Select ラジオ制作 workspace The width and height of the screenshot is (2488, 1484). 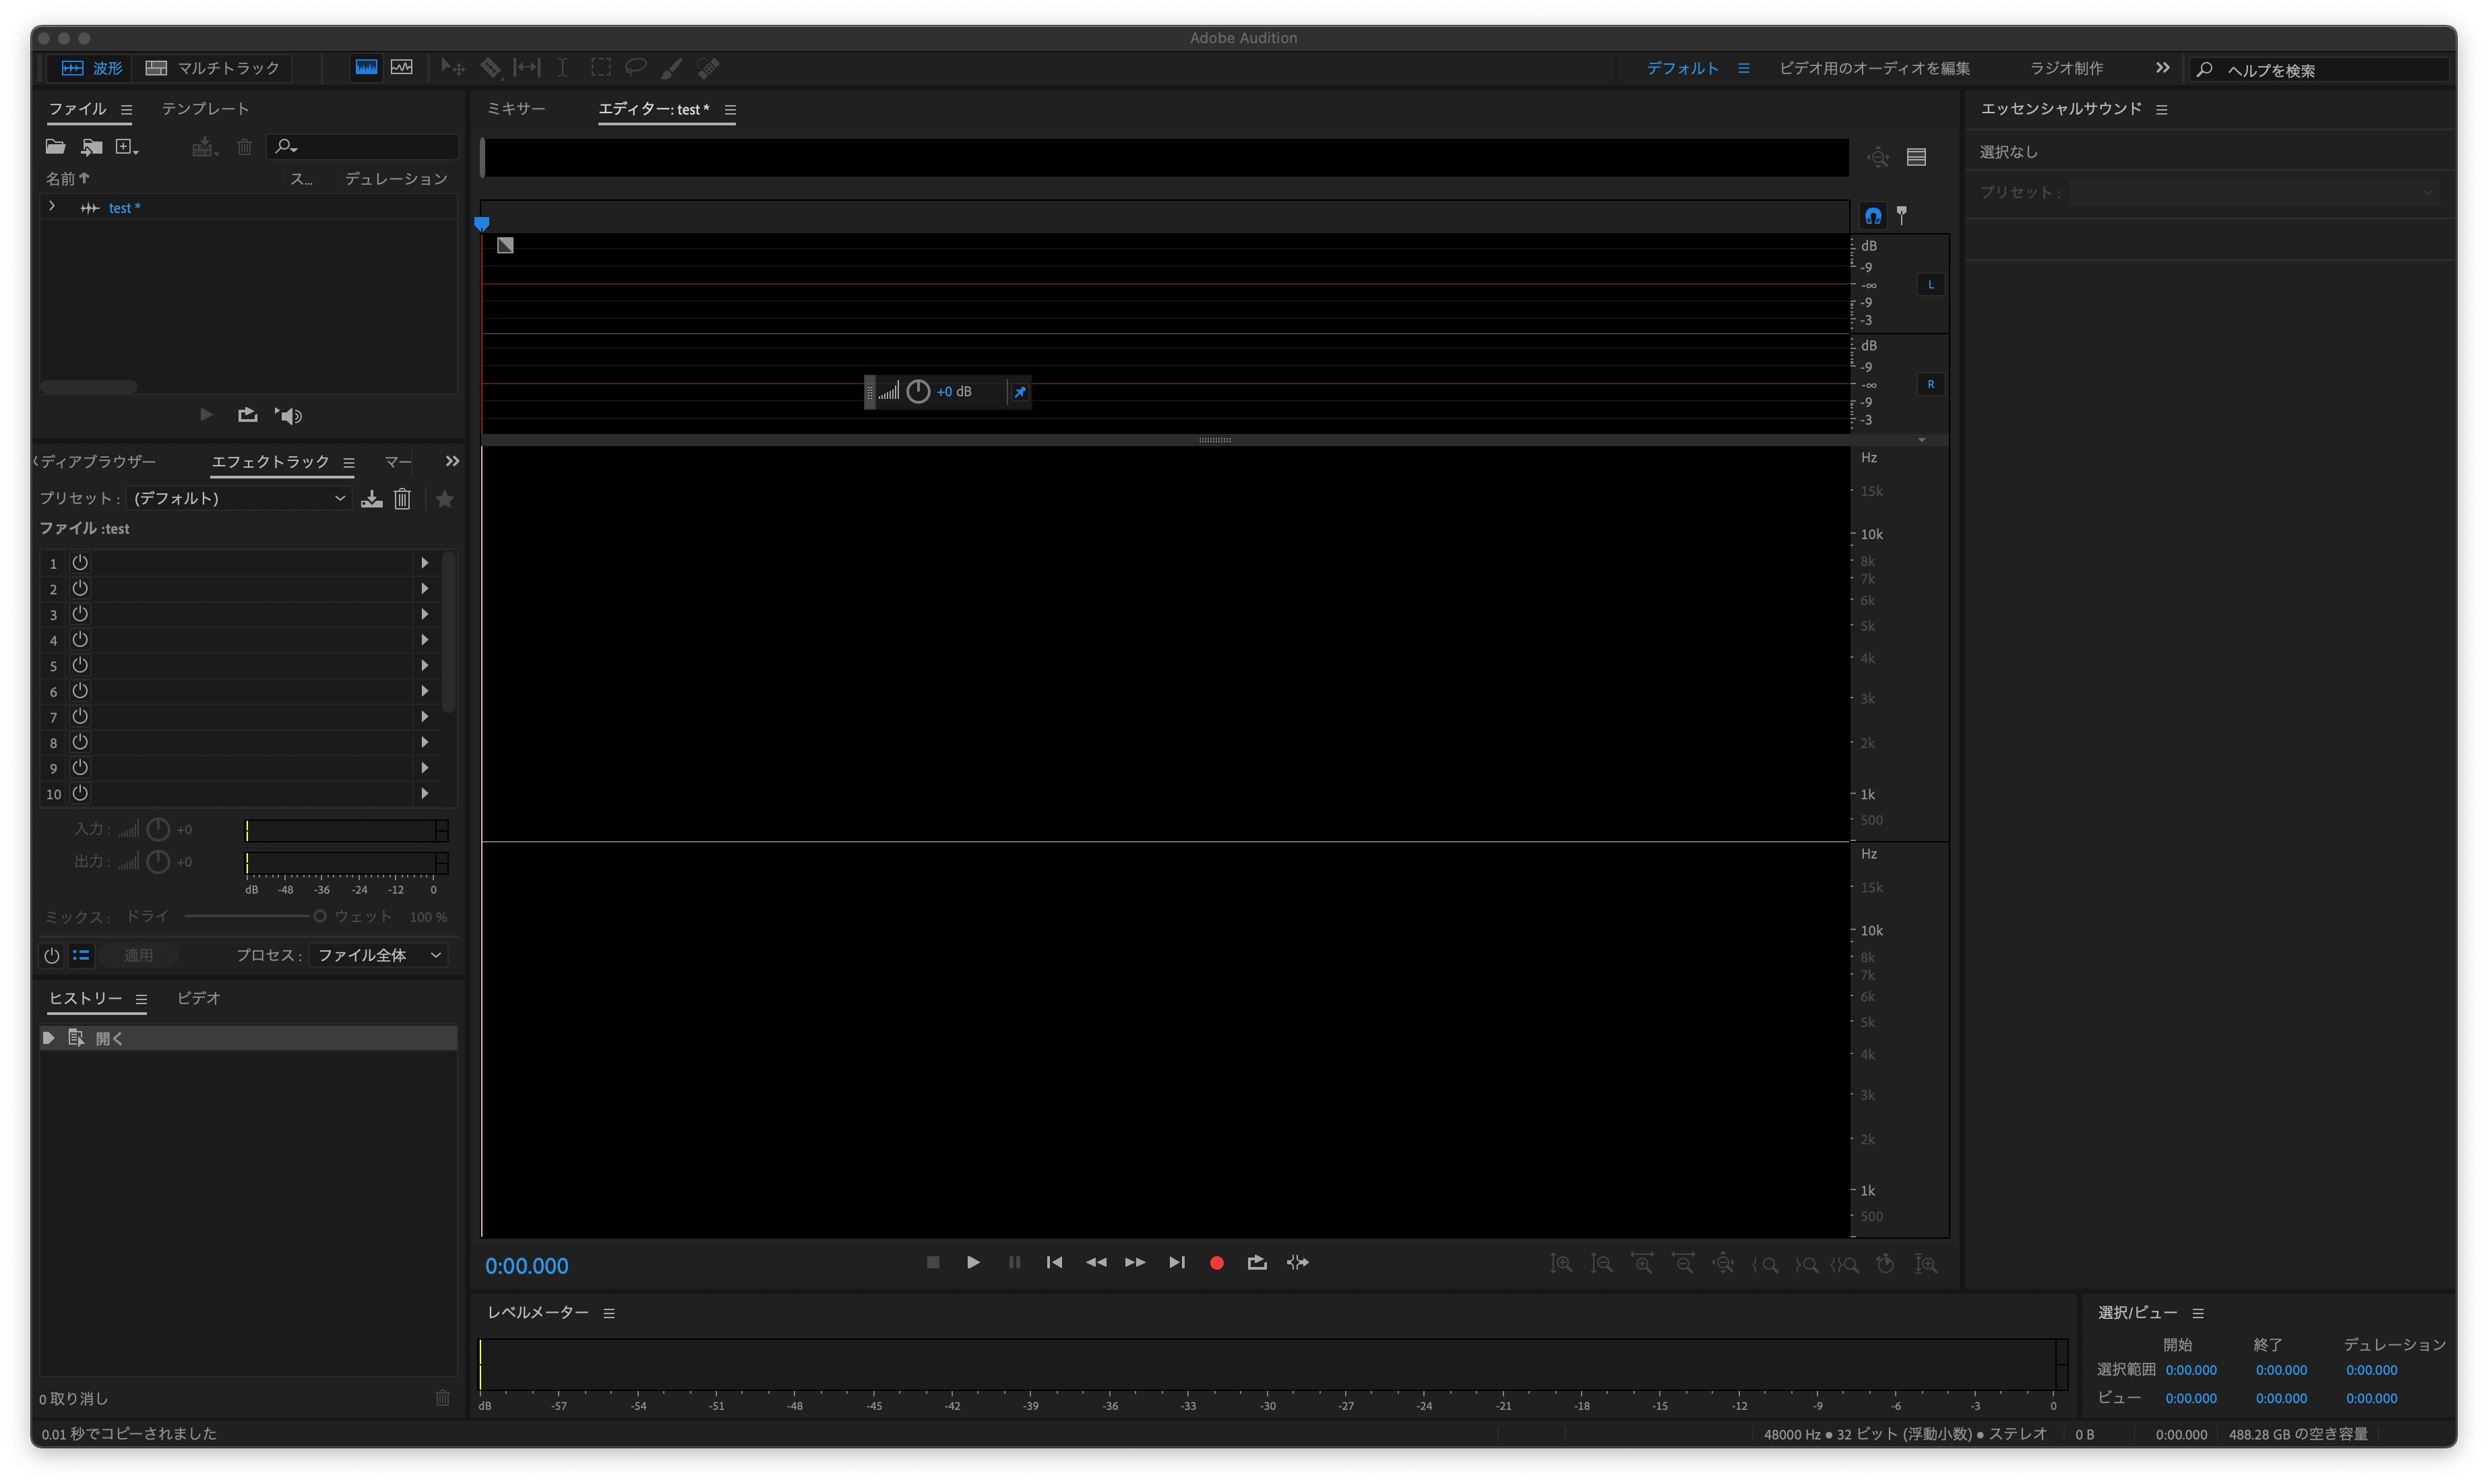[2066, 68]
